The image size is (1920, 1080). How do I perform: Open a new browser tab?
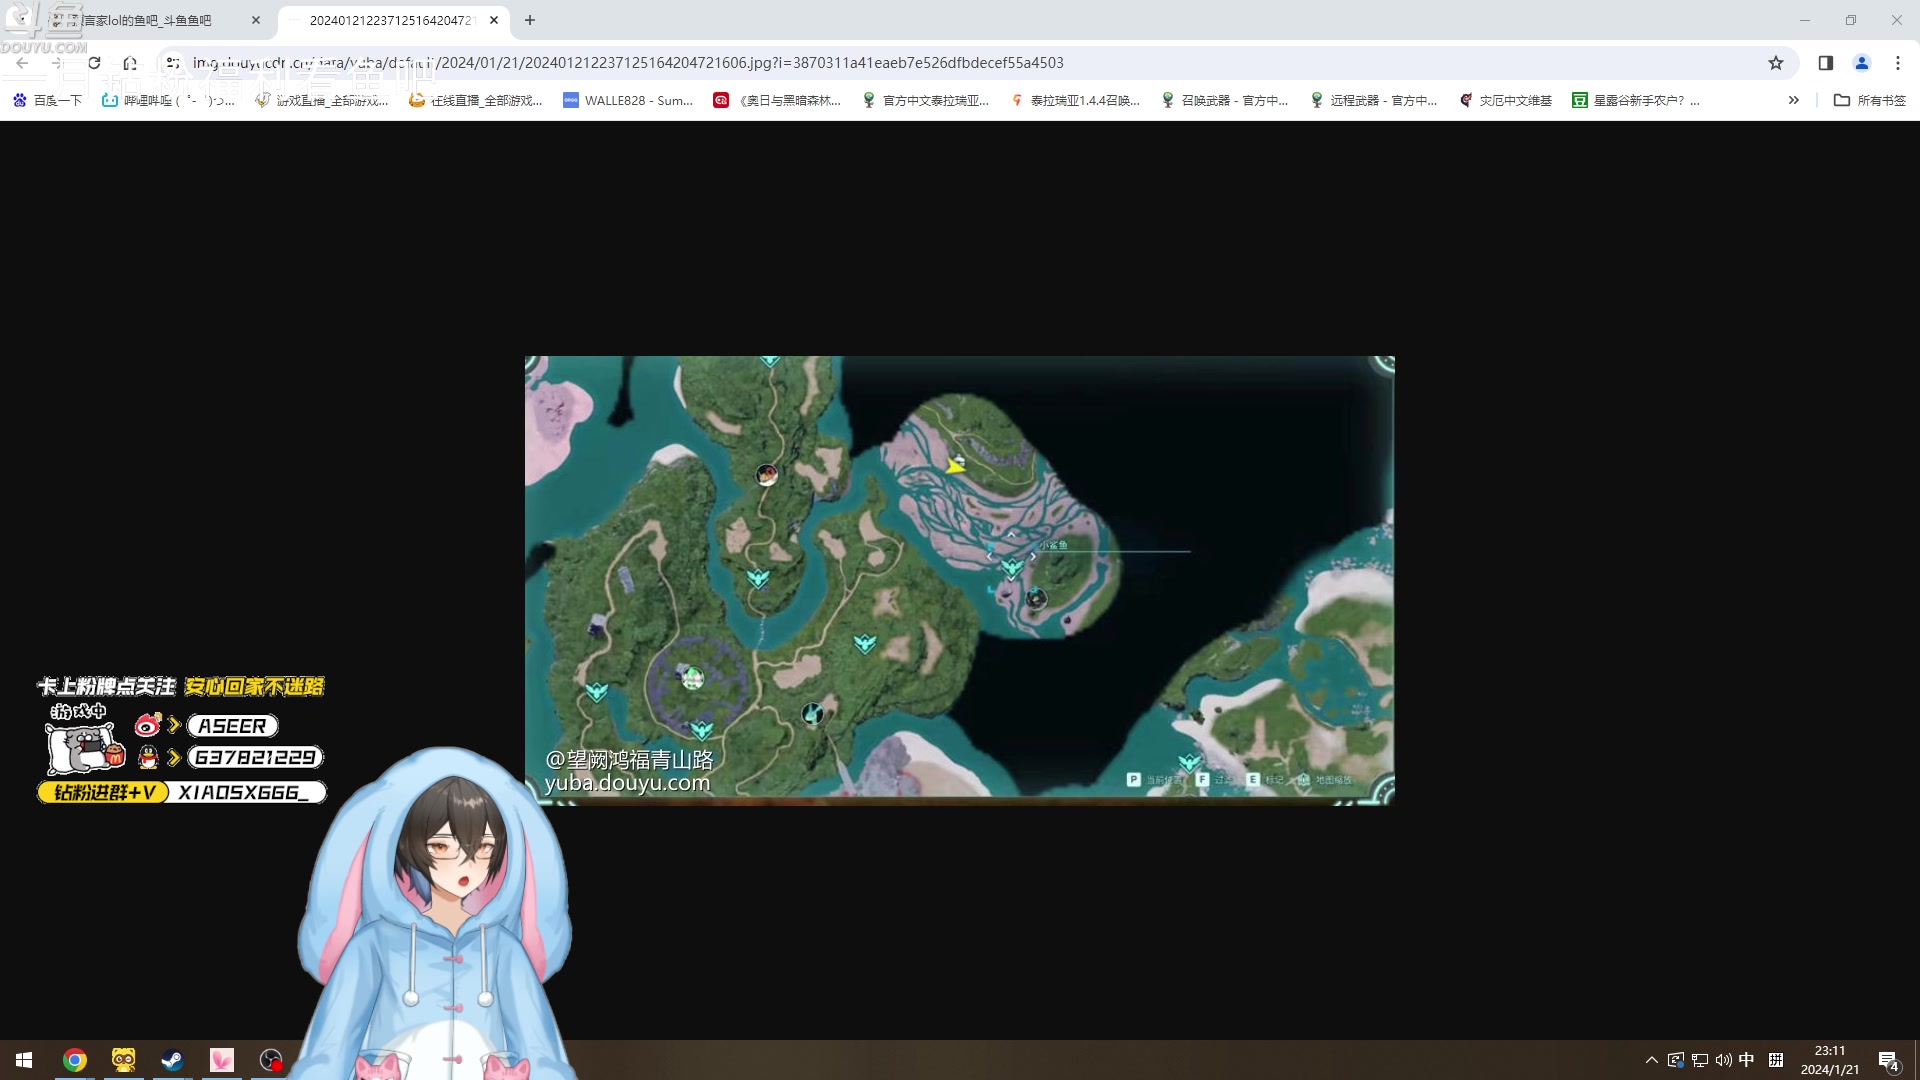coord(530,20)
